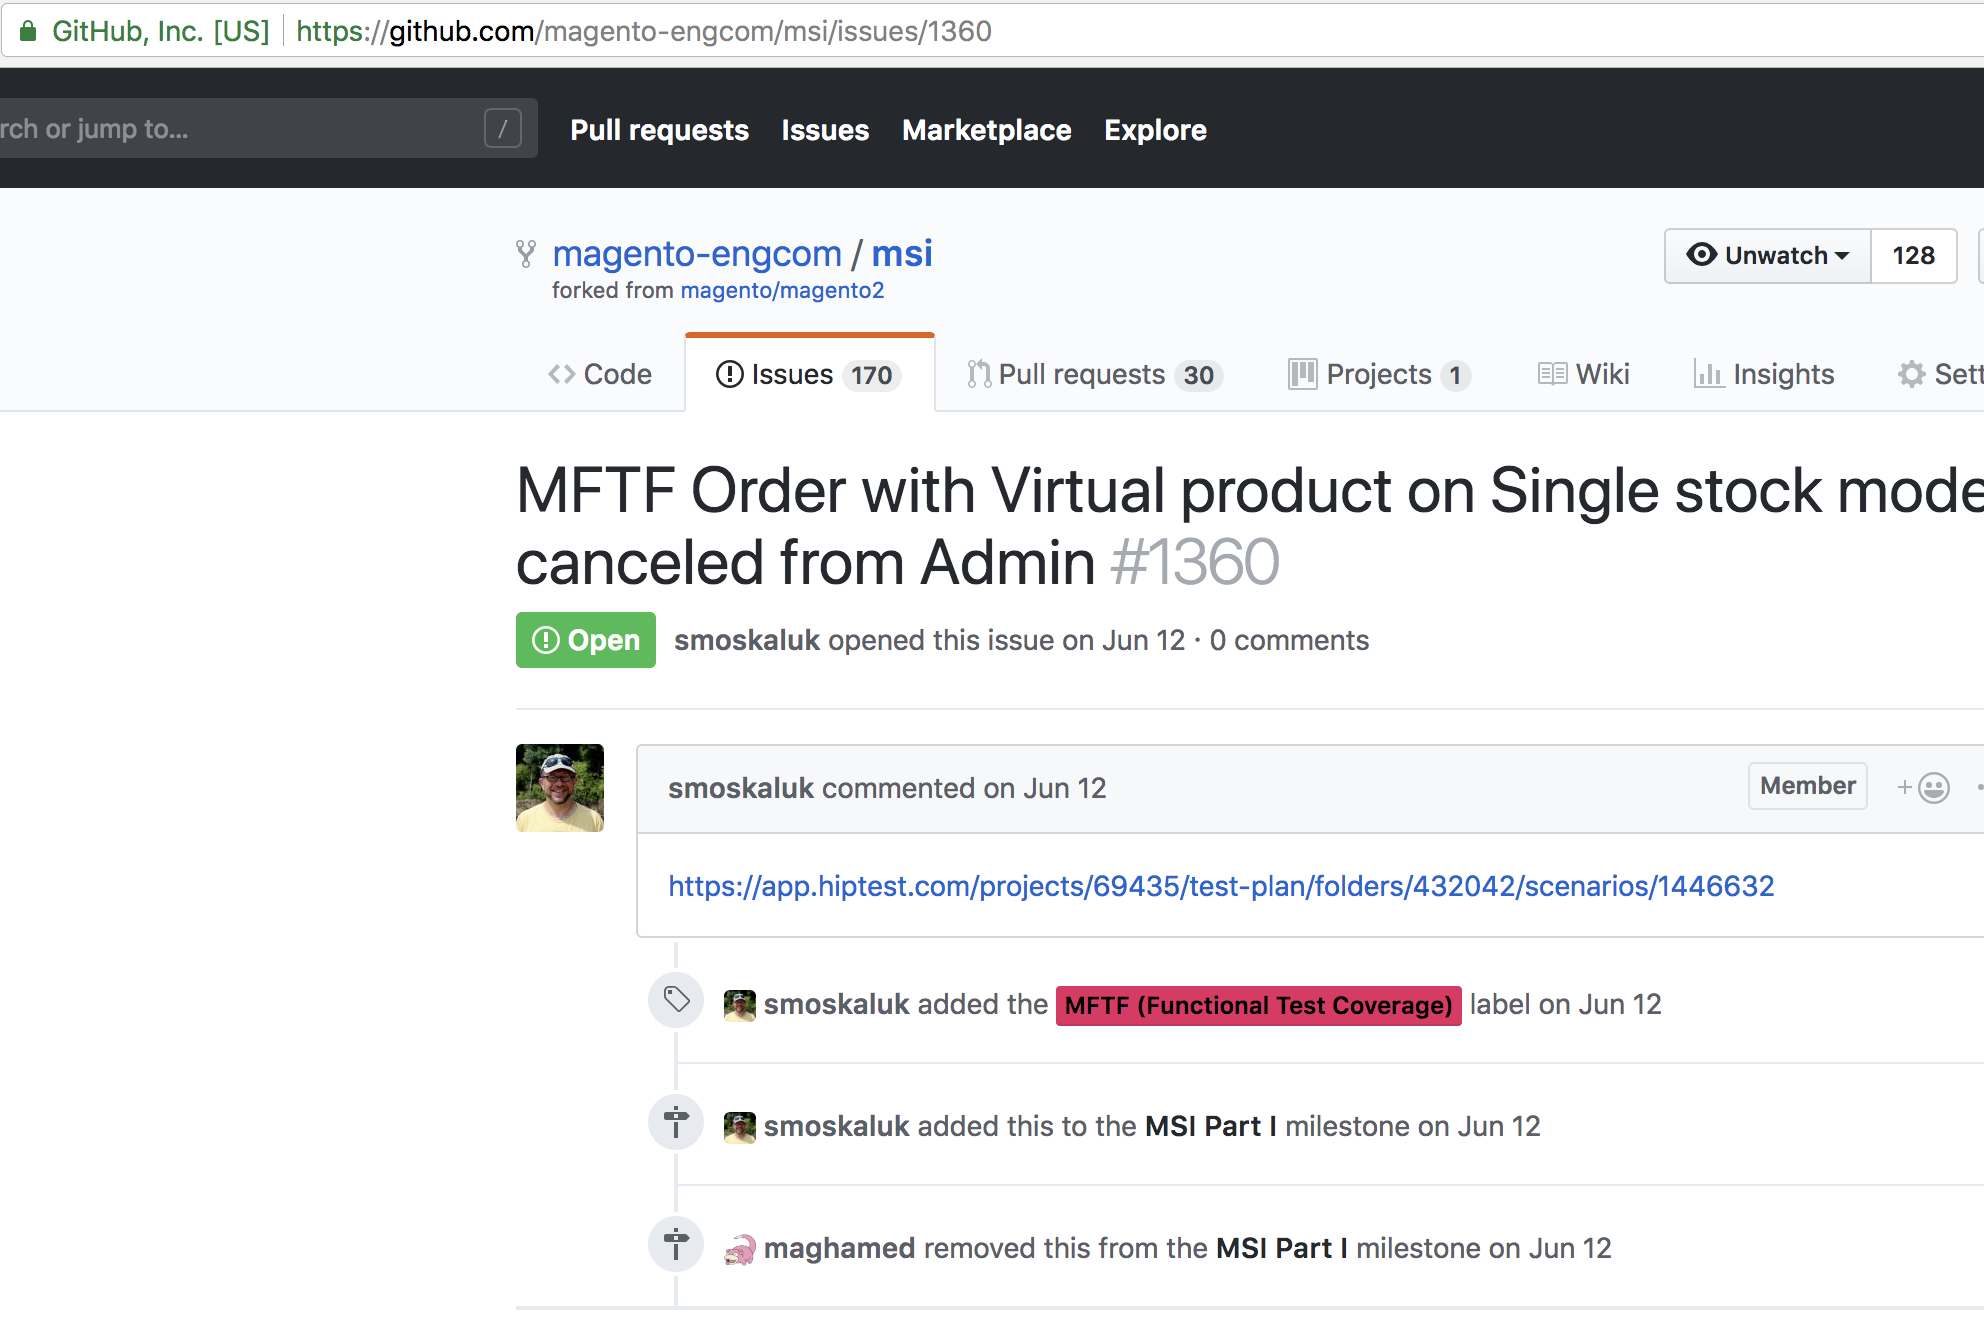Screen dimensions: 1984x1320
Task: Click the label tag timeline icon
Action: click(676, 999)
